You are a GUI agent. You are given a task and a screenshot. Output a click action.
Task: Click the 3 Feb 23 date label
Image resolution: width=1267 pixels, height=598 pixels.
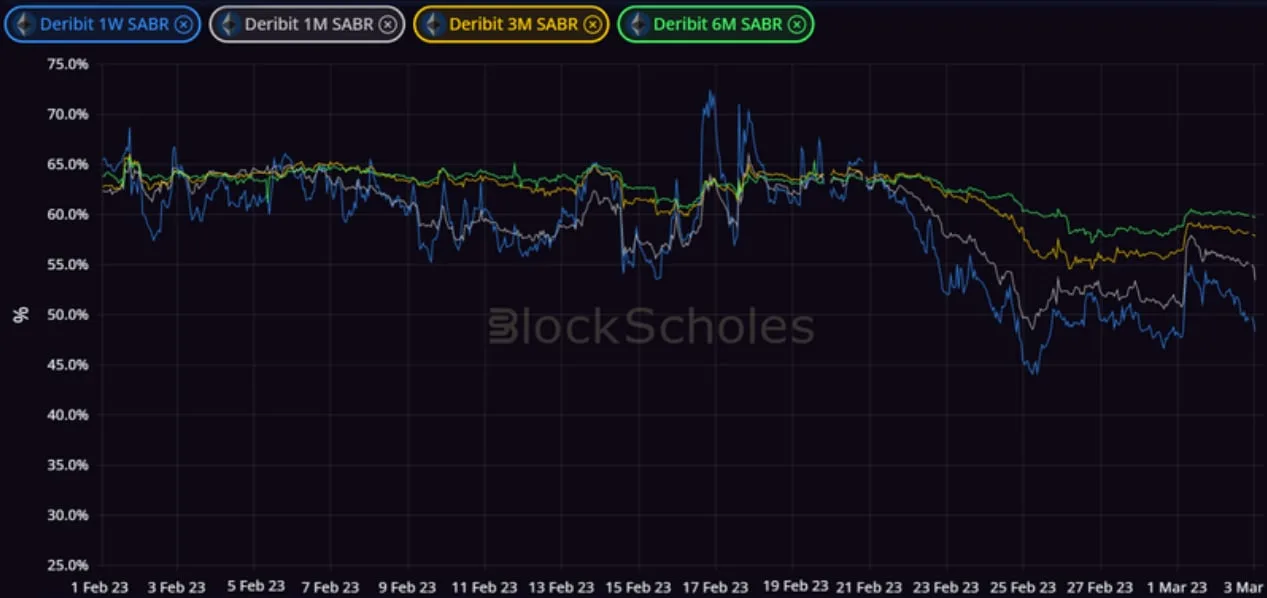click(178, 586)
